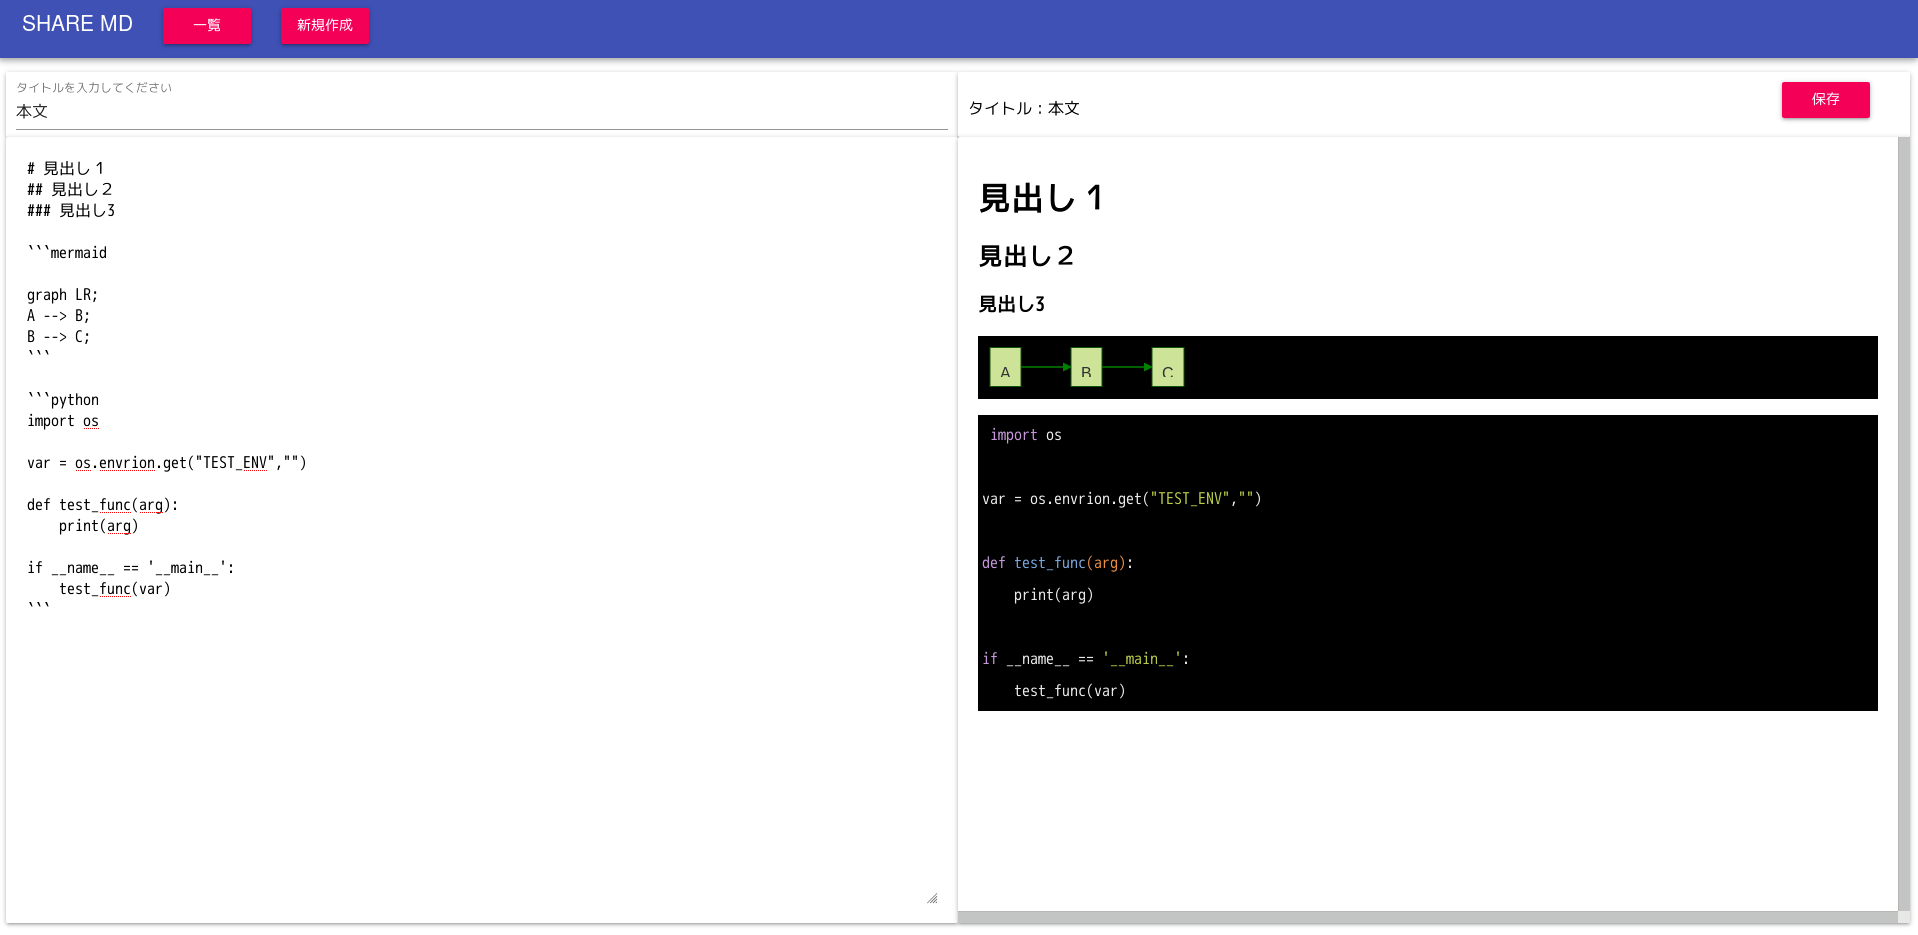The width and height of the screenshot is (1918, 935).
Task: Click the '## 見出し２' line in editor
Action: click(70, 189)
